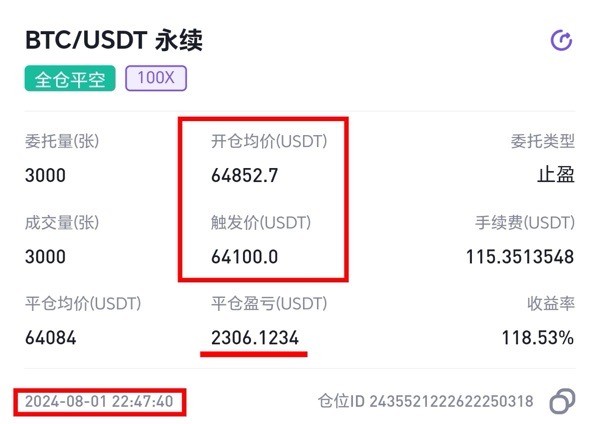Image resolution: width=600 pixels, height=424 pixels.
Task: Tap the 100X leverage badge
Action: coord(156,78)
